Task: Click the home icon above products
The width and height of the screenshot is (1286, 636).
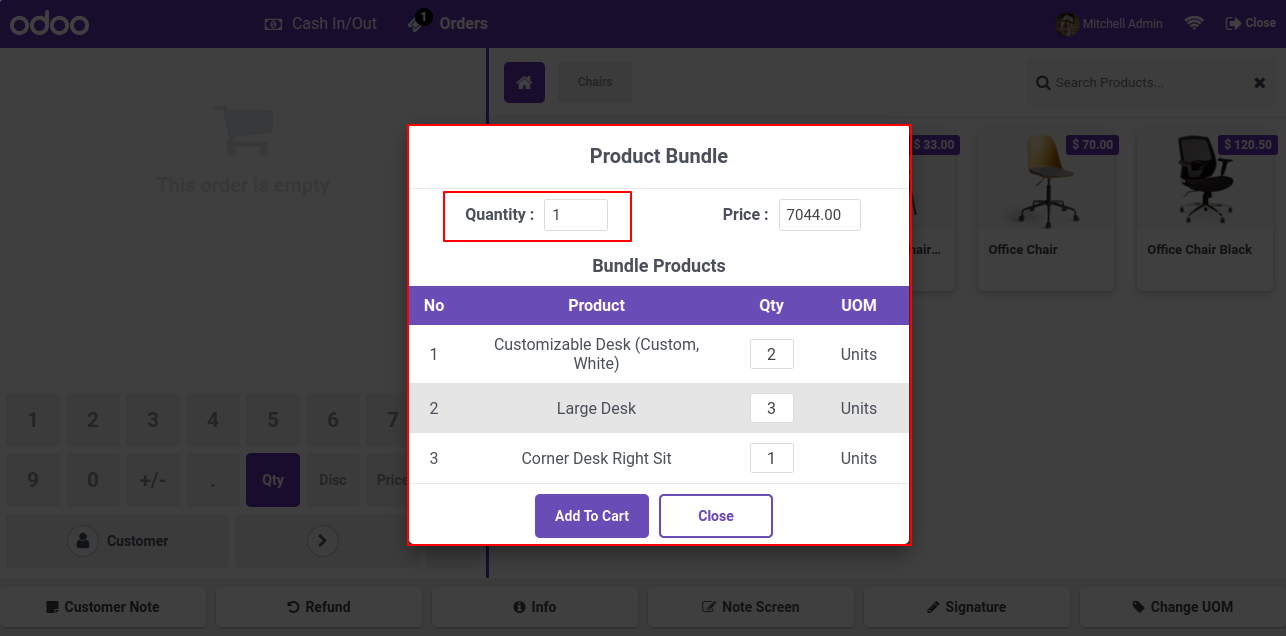Action: [x=524, y=82]
